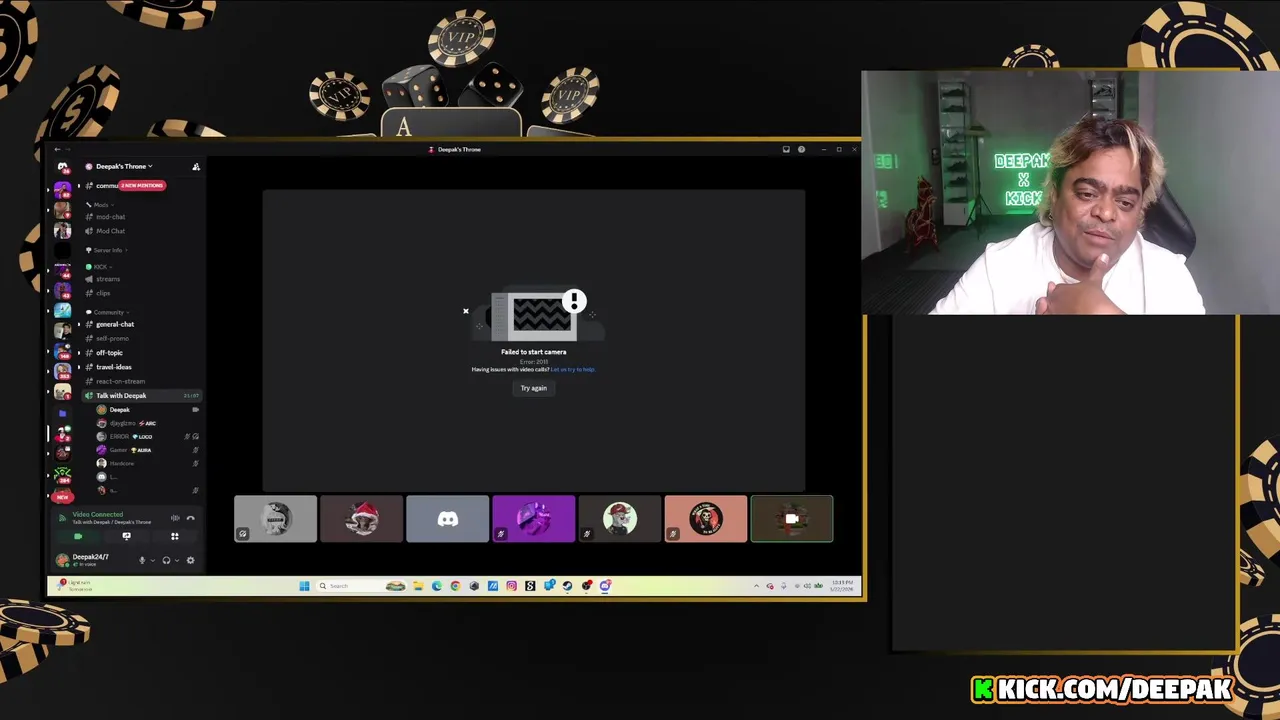Open the activities grid button
The image size is (1280, 720).
(175, 536)
